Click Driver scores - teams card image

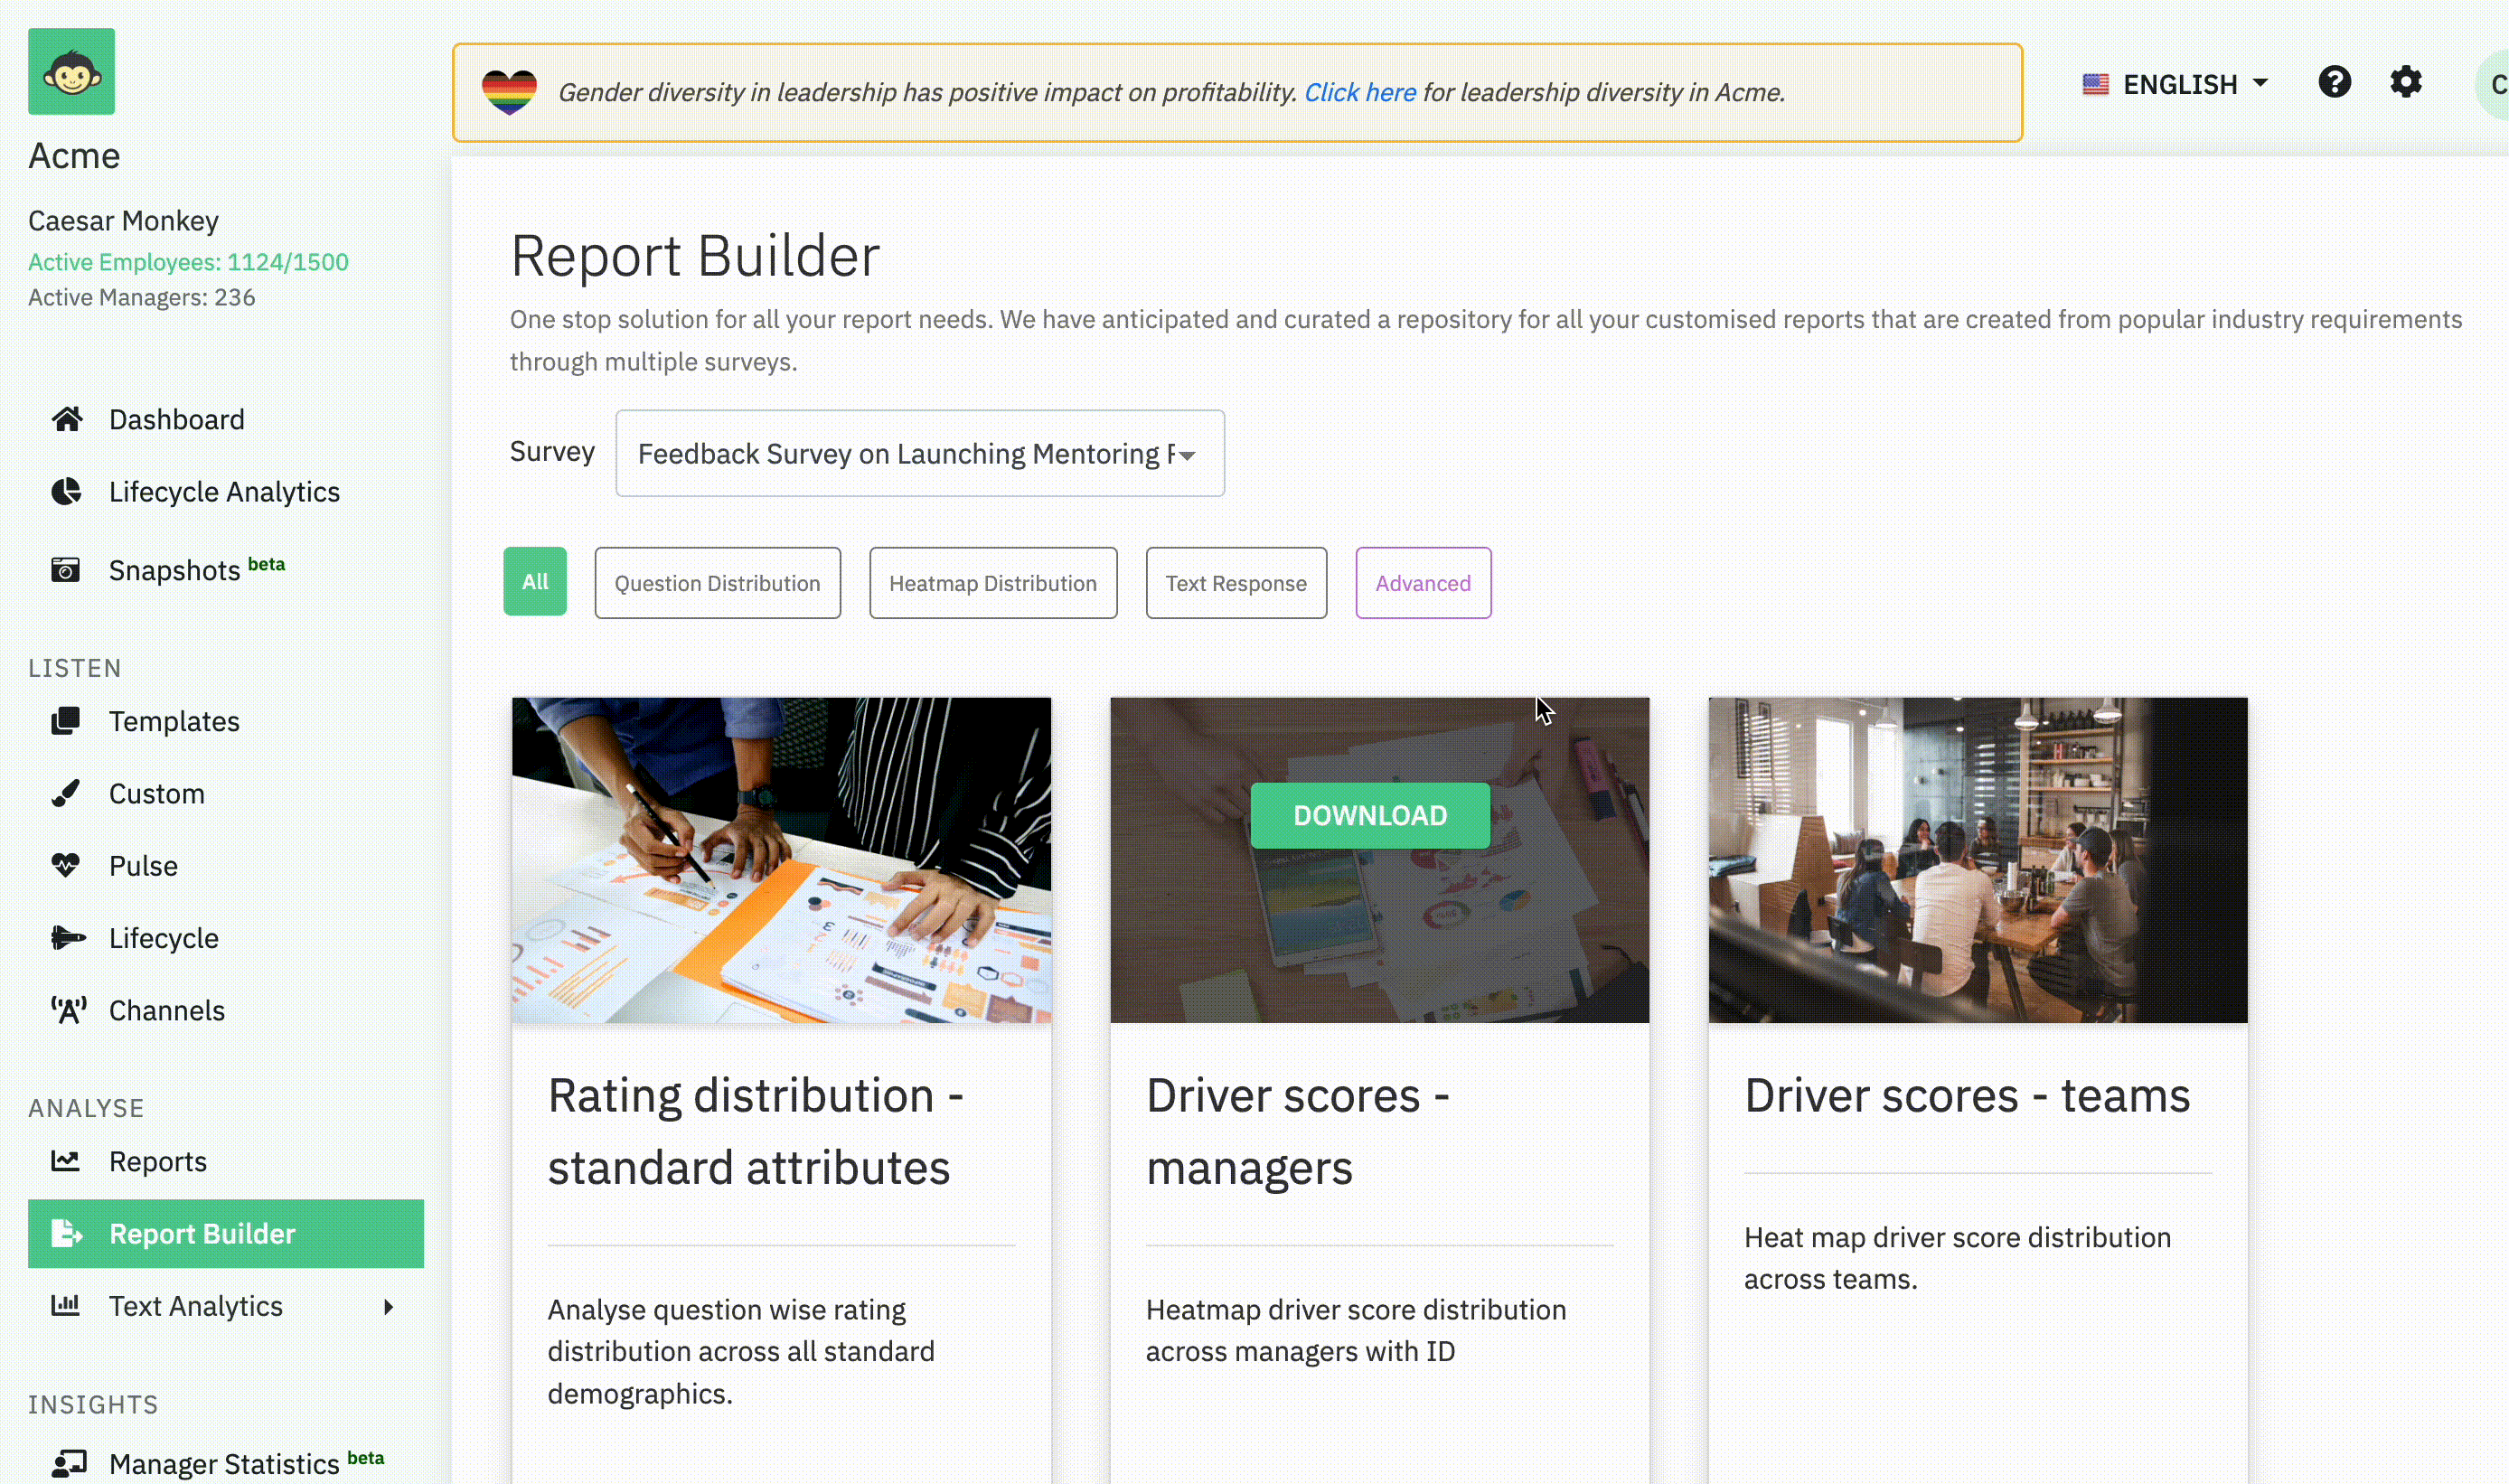(1977, 860)
